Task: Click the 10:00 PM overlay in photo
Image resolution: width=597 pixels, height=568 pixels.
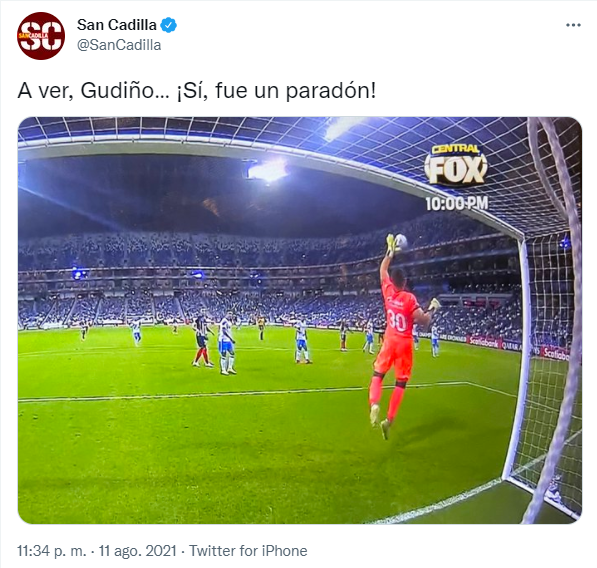Action: (x=457, y=203)
